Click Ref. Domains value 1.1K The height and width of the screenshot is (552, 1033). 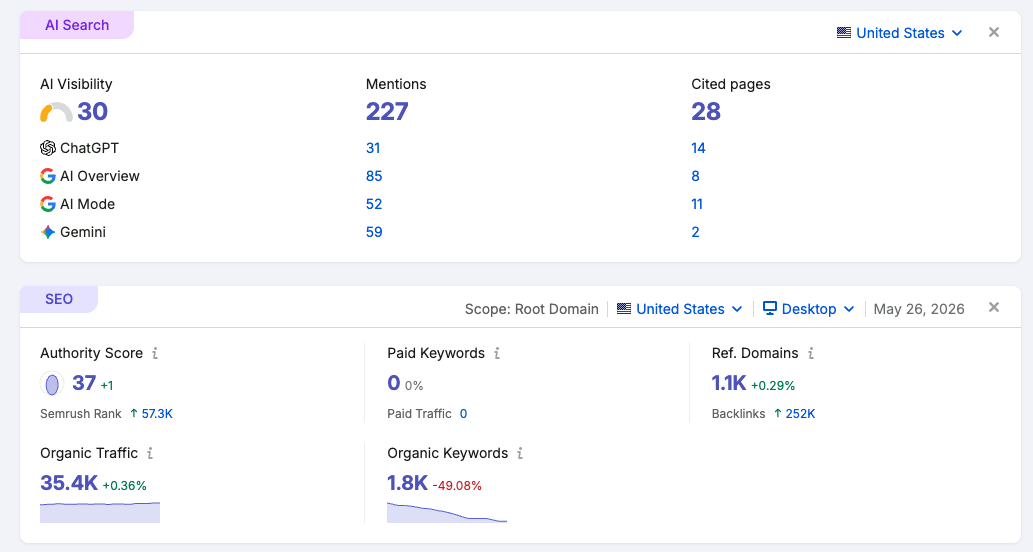[x=729, y=383]
